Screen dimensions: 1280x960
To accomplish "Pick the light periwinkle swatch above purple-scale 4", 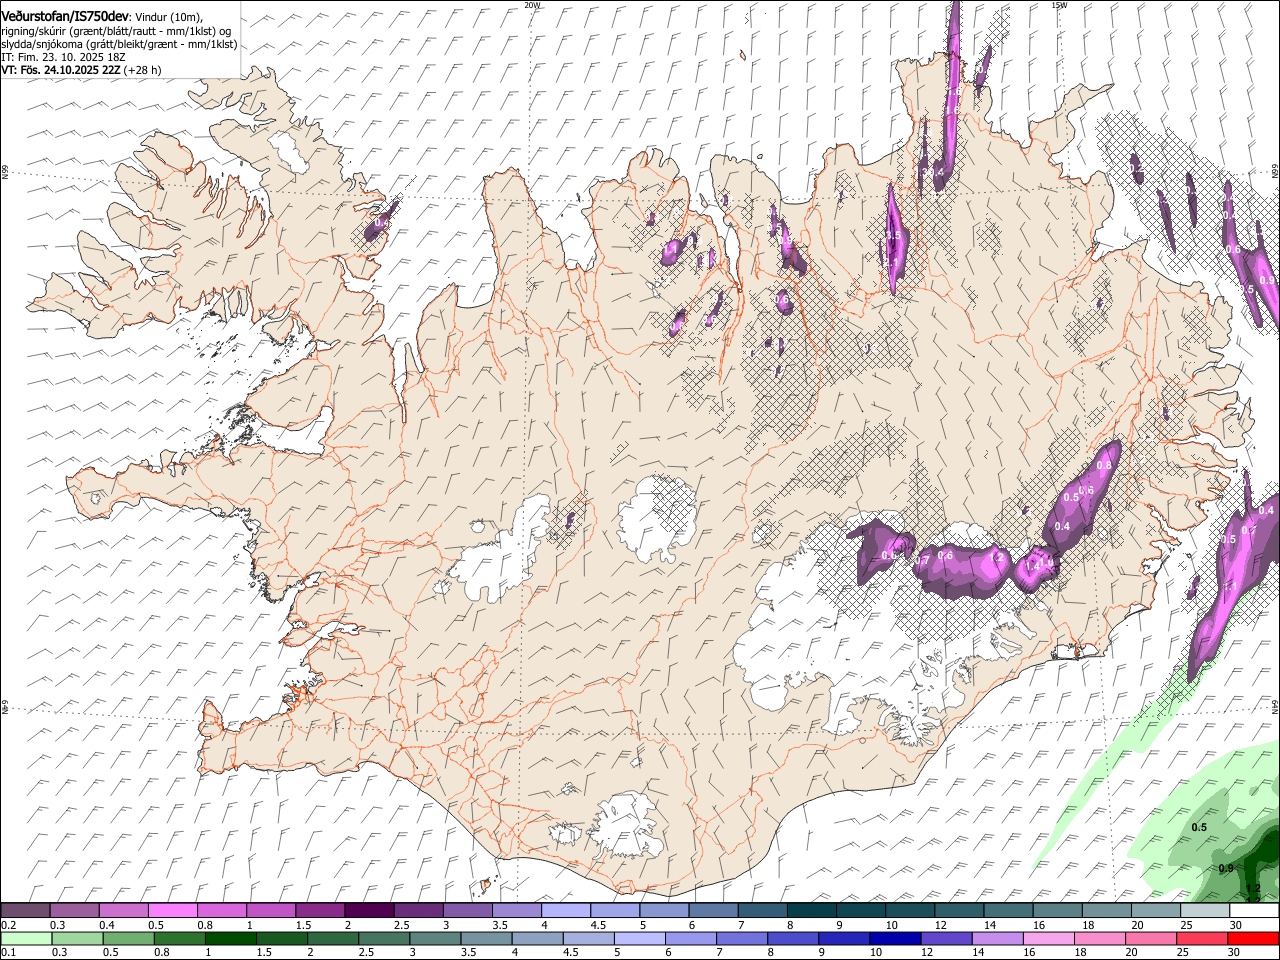I will coord(566,911).
